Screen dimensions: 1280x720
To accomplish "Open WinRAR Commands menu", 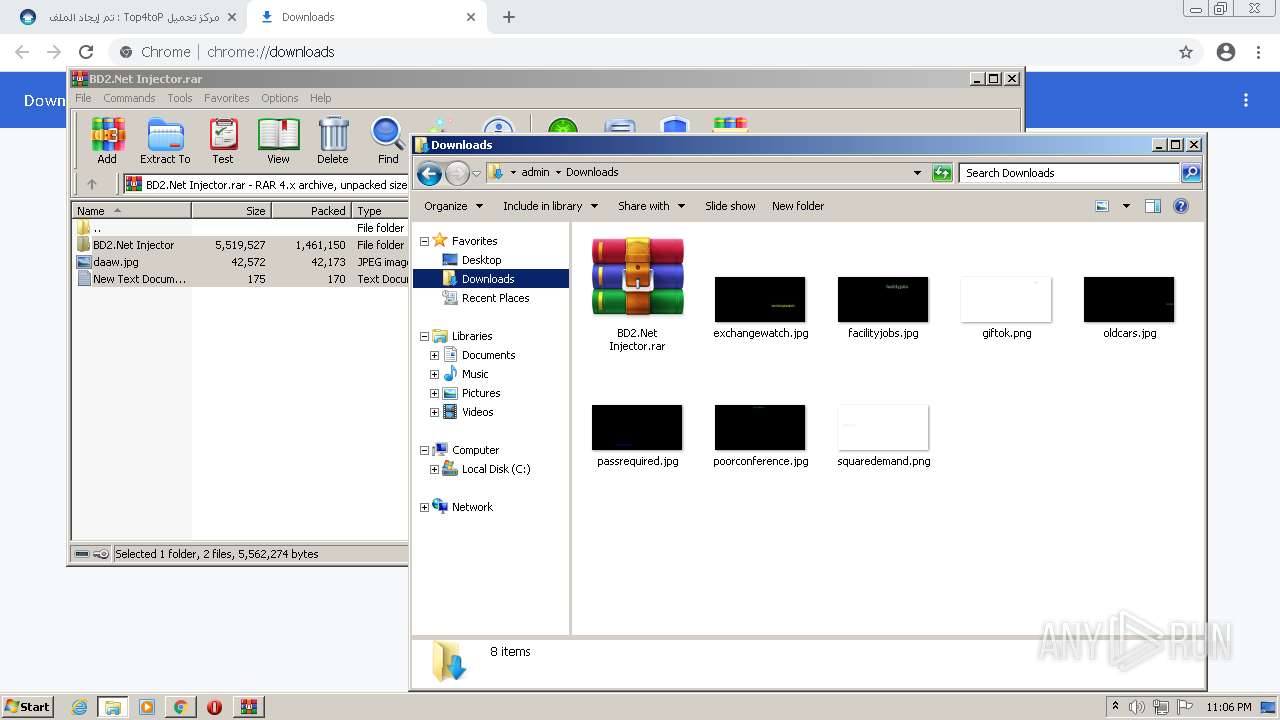I will [129, 98].
